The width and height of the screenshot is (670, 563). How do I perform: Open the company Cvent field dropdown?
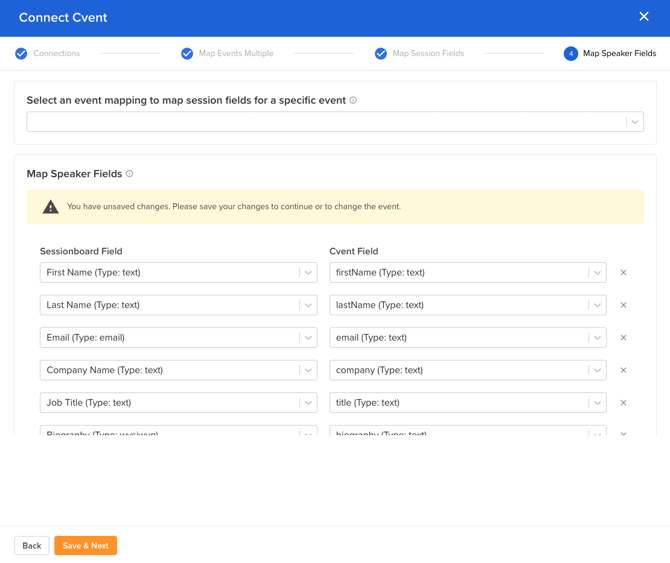point(468,370)
